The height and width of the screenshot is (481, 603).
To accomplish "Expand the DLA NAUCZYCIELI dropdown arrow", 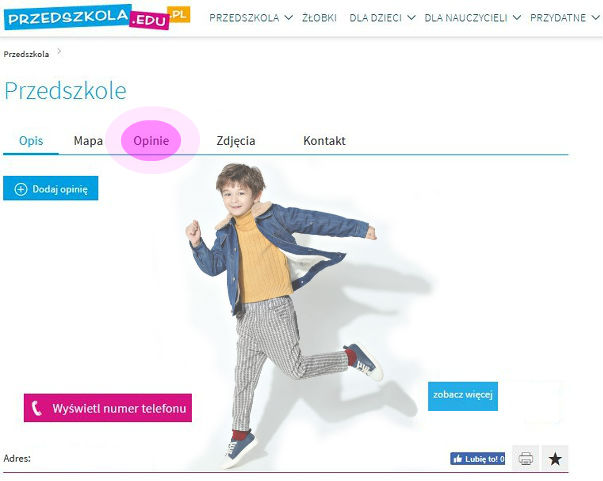I will (517, 18).
